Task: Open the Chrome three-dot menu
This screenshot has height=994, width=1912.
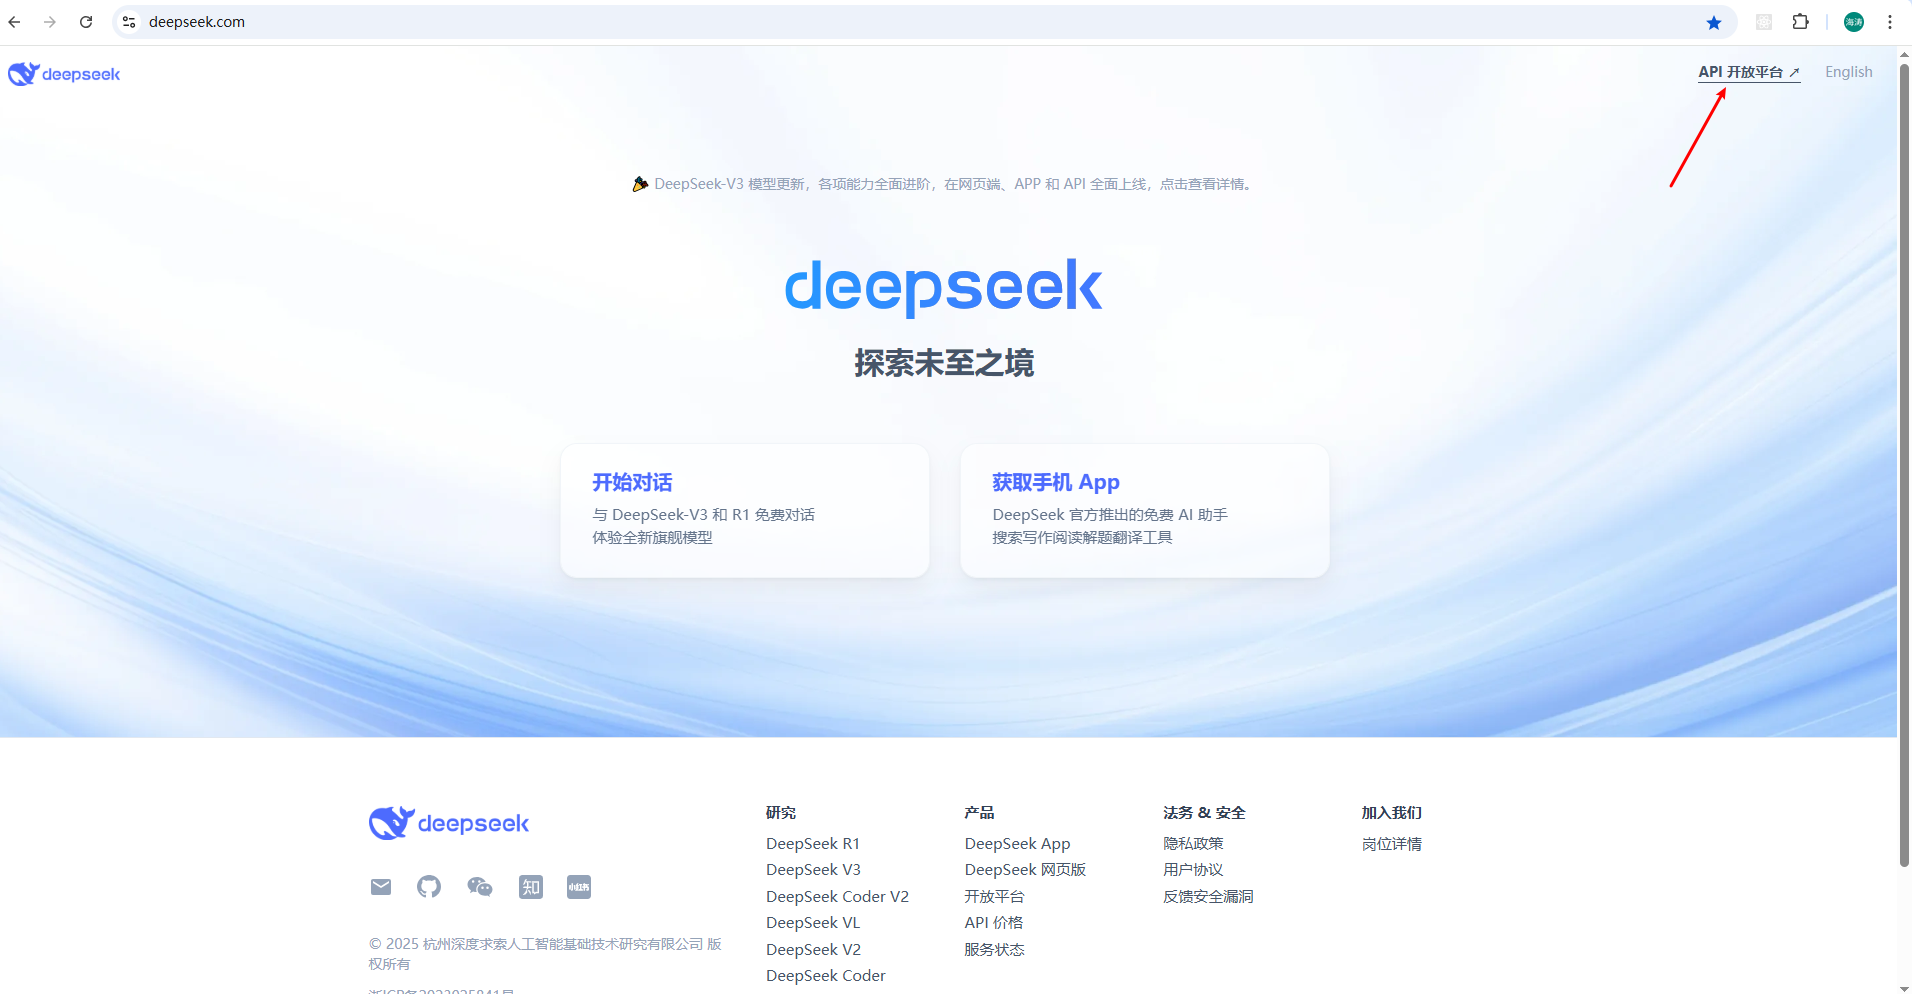Action: point(1890,21)
